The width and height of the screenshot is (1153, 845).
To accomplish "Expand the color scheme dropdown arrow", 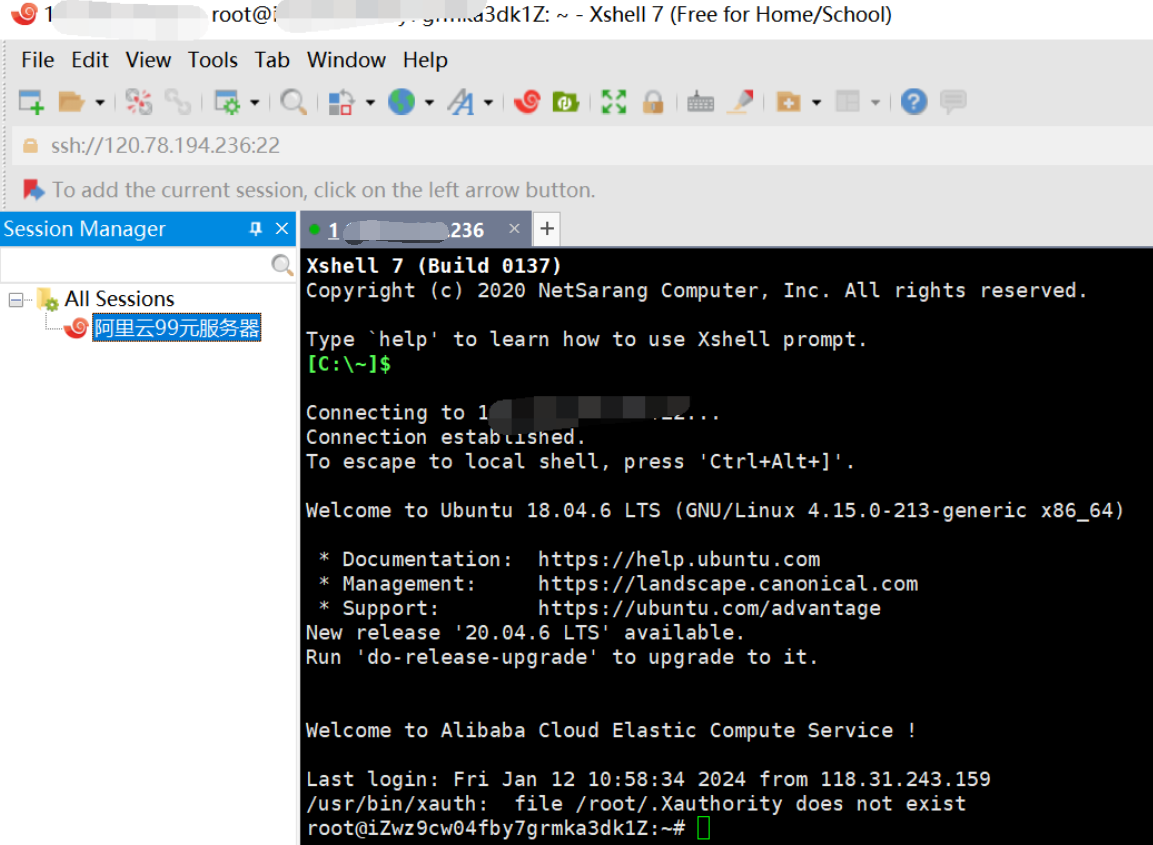I will coord(370,103).
